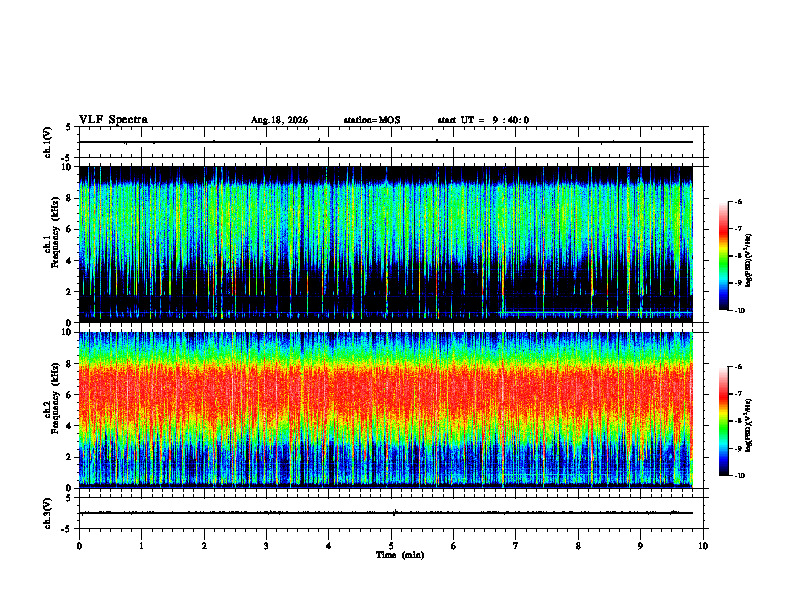Click the "-6" label on ch.1 colour bar
Viewport: 792px width, 612px height.
[x=738, y=202]
